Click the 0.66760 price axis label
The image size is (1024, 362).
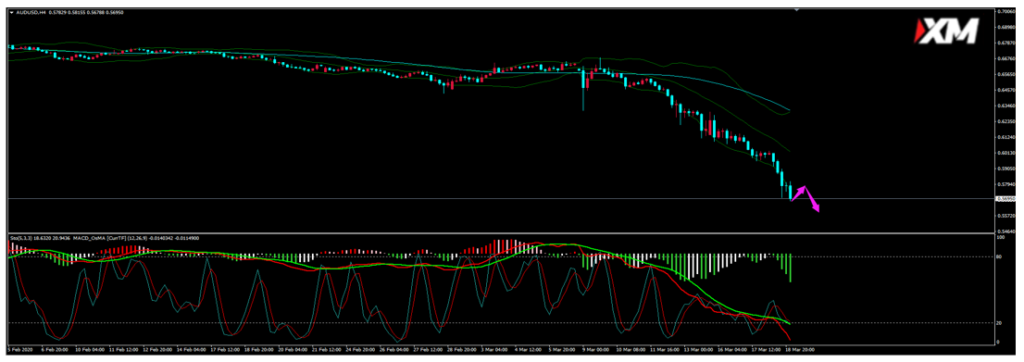pyautogui.click(x=1007, y=59)
